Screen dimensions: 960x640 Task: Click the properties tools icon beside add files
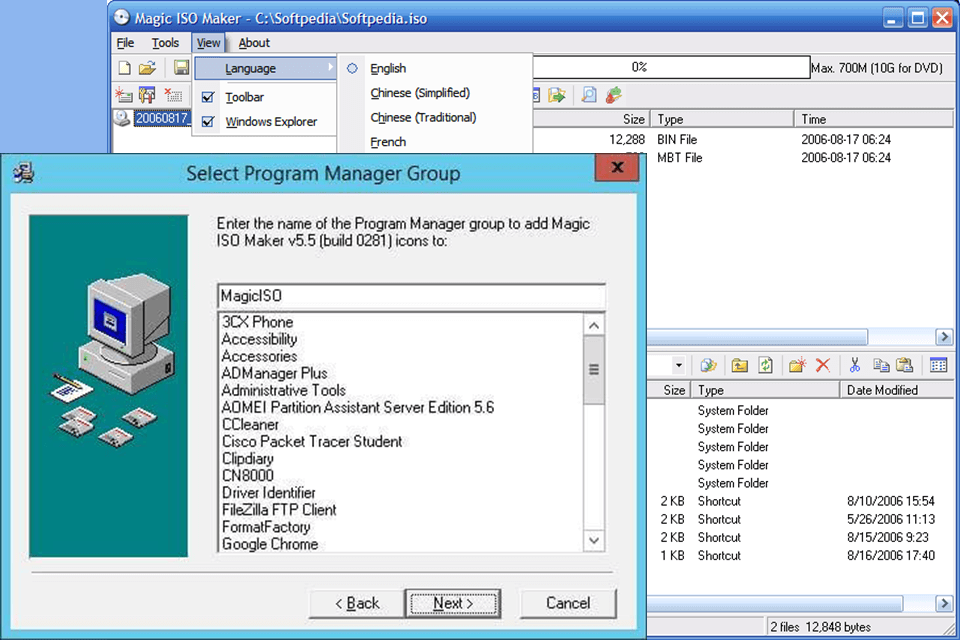coord(147,95)
